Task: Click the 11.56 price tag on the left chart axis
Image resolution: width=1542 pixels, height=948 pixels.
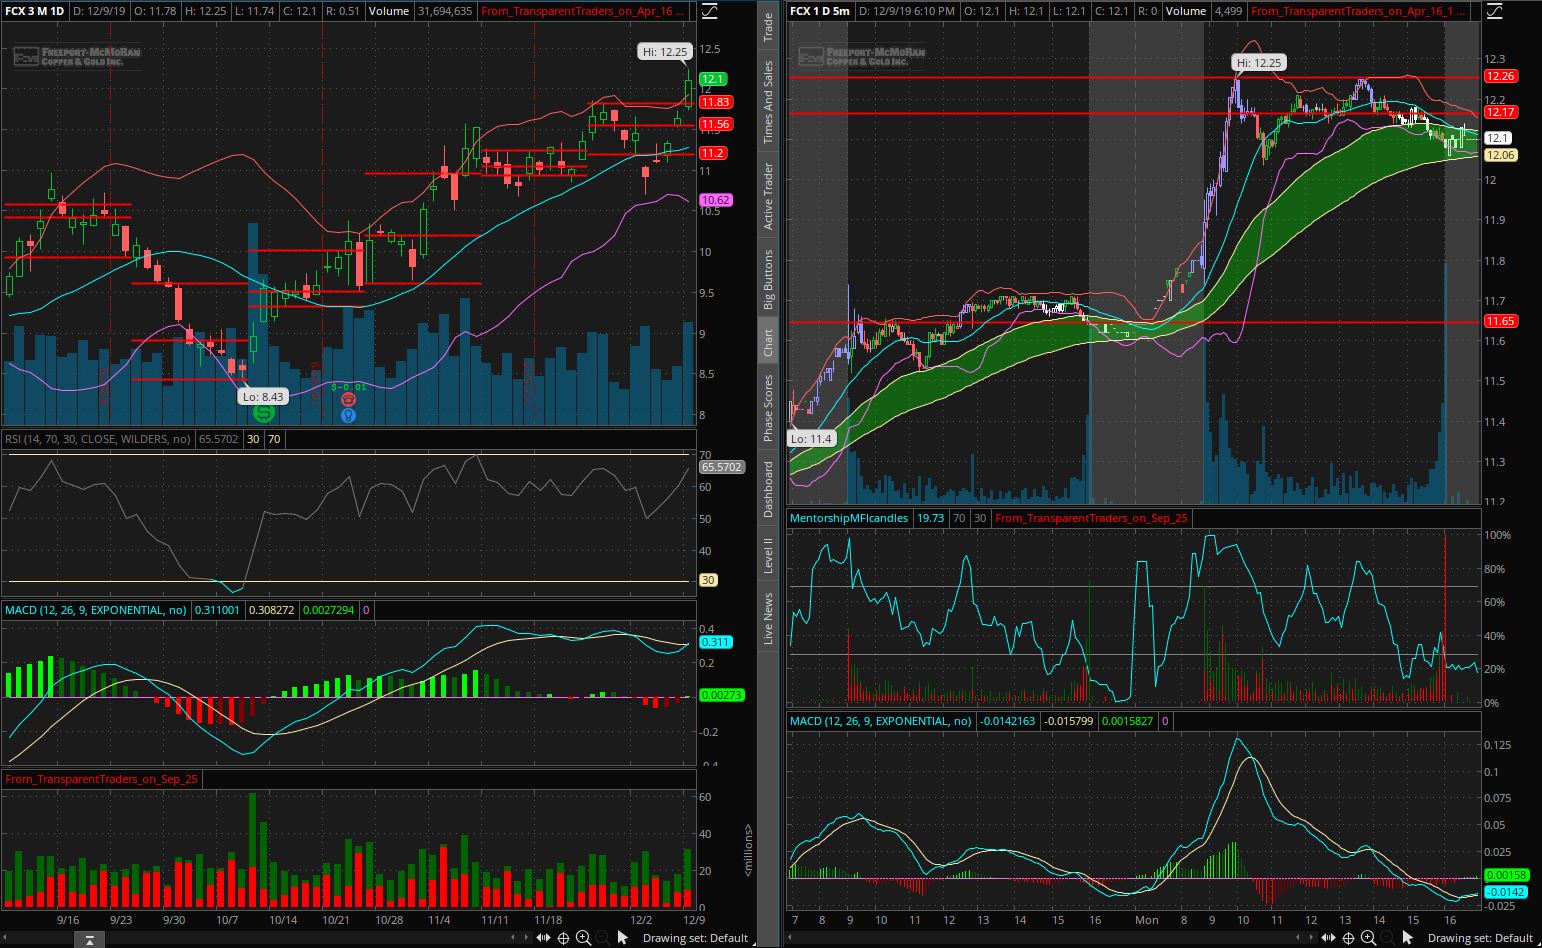Action: point(715,124)
